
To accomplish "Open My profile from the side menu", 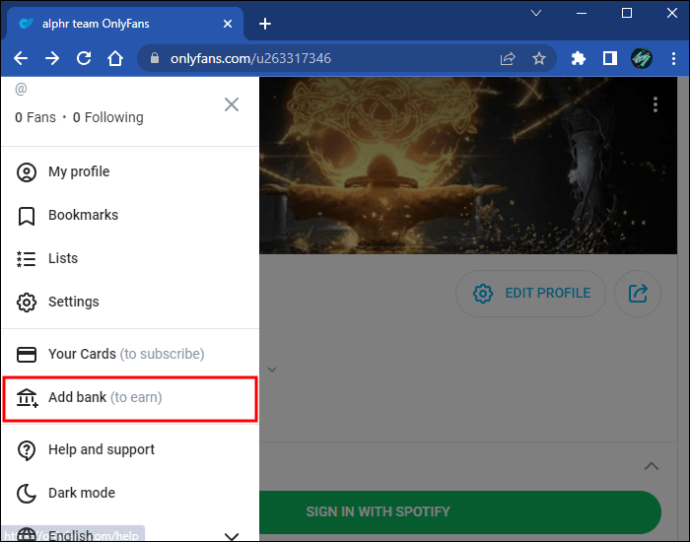I will (x=129, y=172).
